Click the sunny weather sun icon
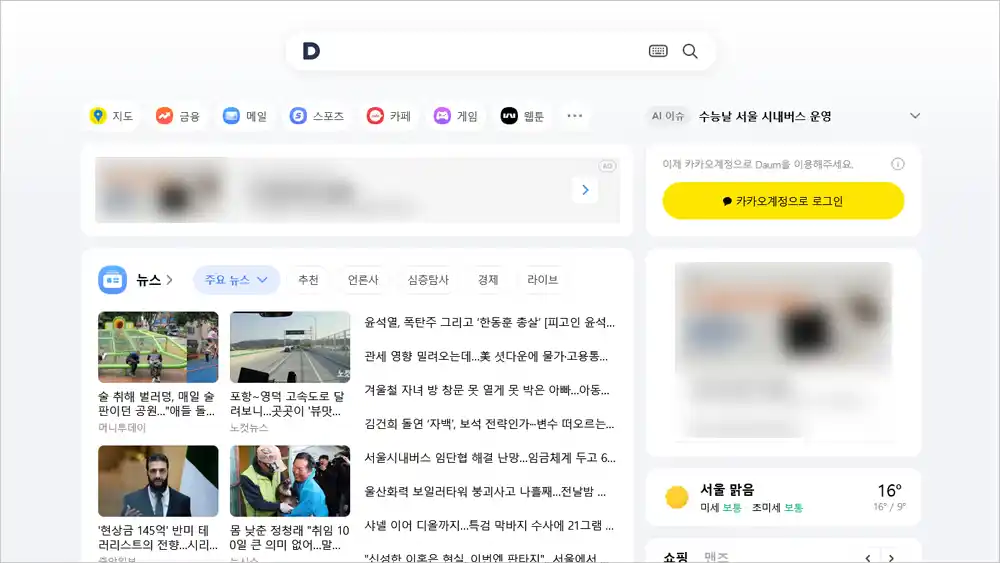Screen dimensions: 1000x563 click(677, 497)
